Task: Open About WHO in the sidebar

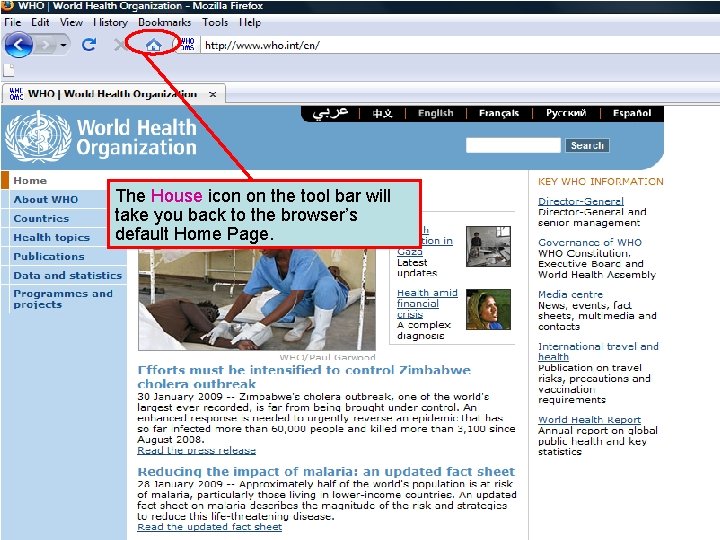Action: [45, 199]
